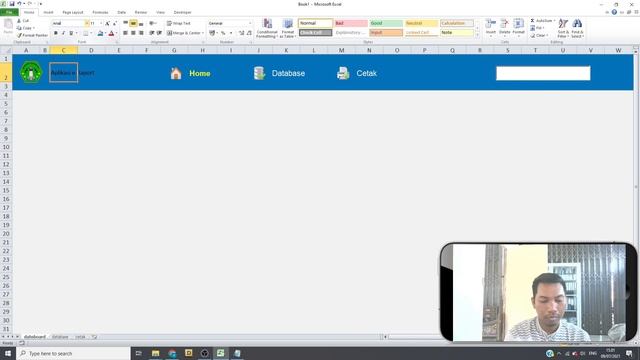
Task: Click the Cut scissors icon
Action: point(19,20)
